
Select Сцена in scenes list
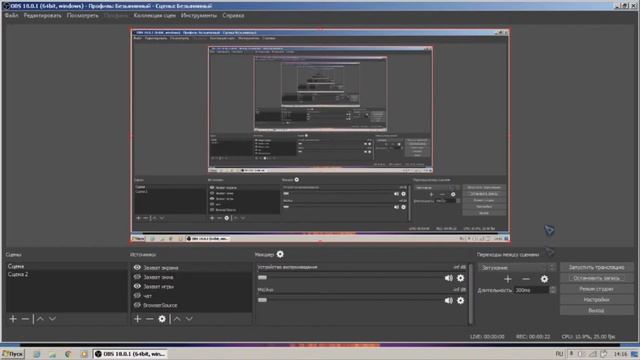click(67, 266)
